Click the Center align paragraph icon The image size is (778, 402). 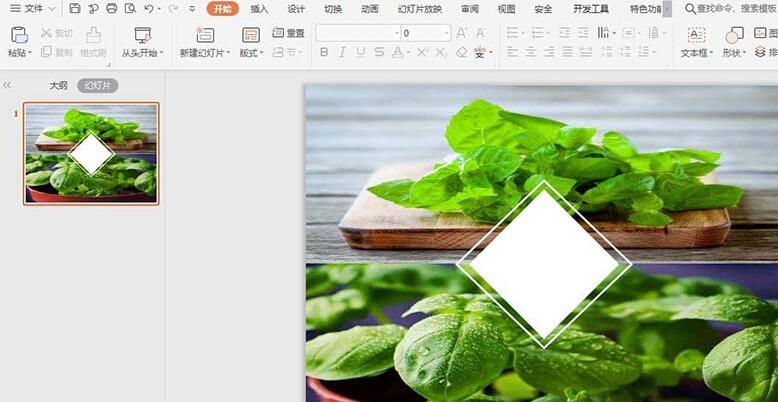point(531,52)
